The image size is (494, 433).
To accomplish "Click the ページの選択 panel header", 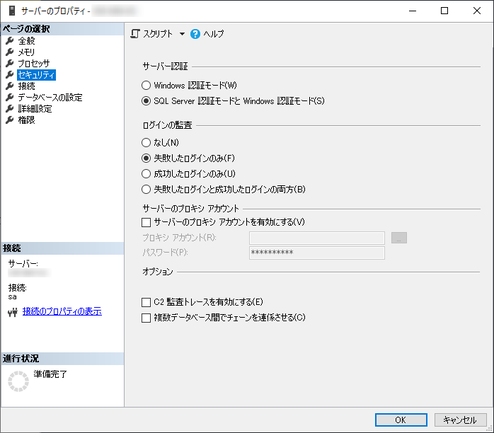I will tap(63, 29).
